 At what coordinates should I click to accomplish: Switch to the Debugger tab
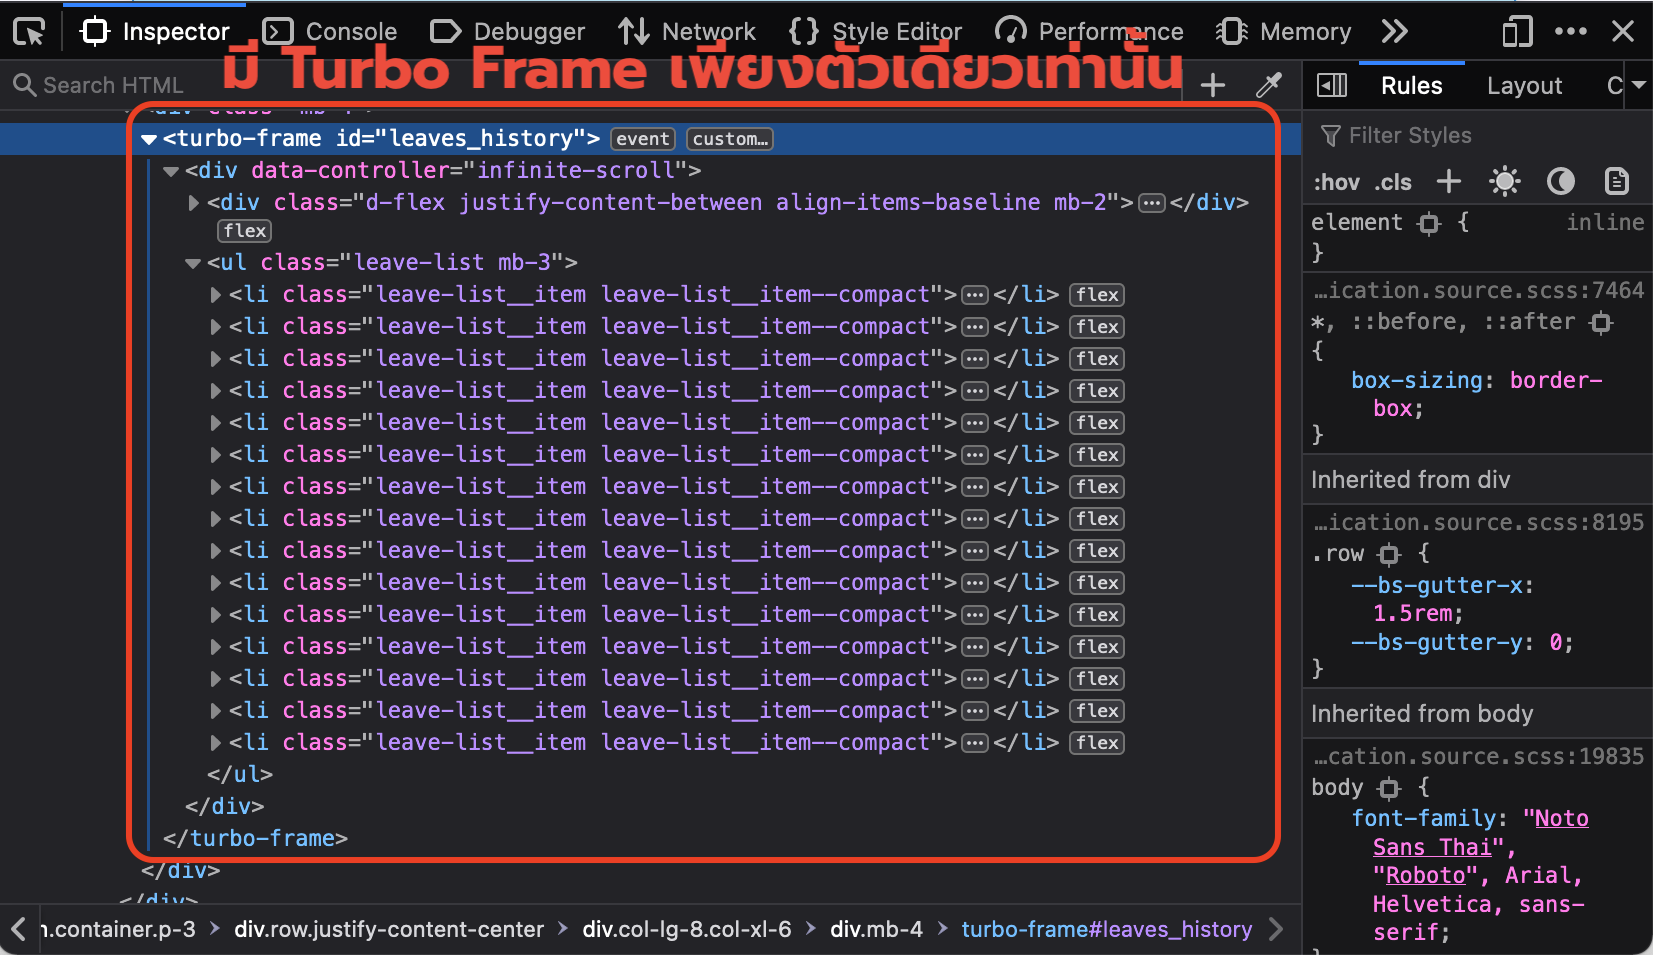[507, 32]
